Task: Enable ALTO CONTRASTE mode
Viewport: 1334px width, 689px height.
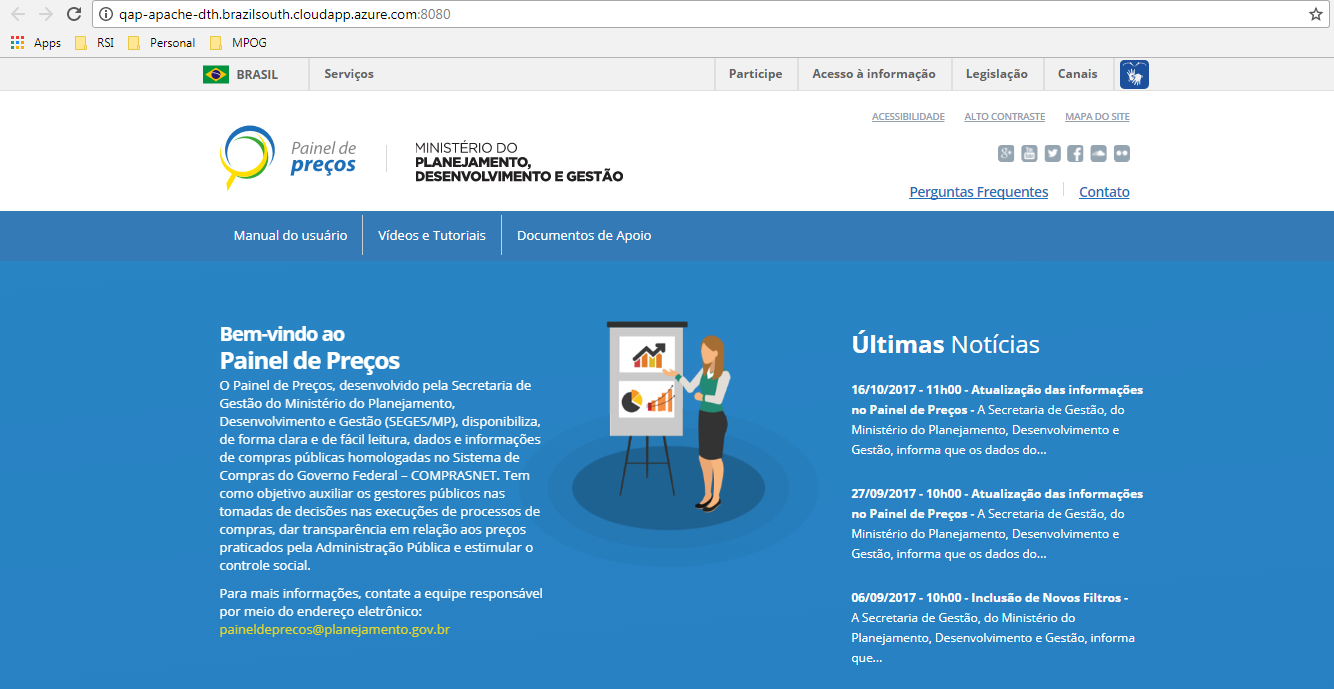Action: pos(1005,117)
